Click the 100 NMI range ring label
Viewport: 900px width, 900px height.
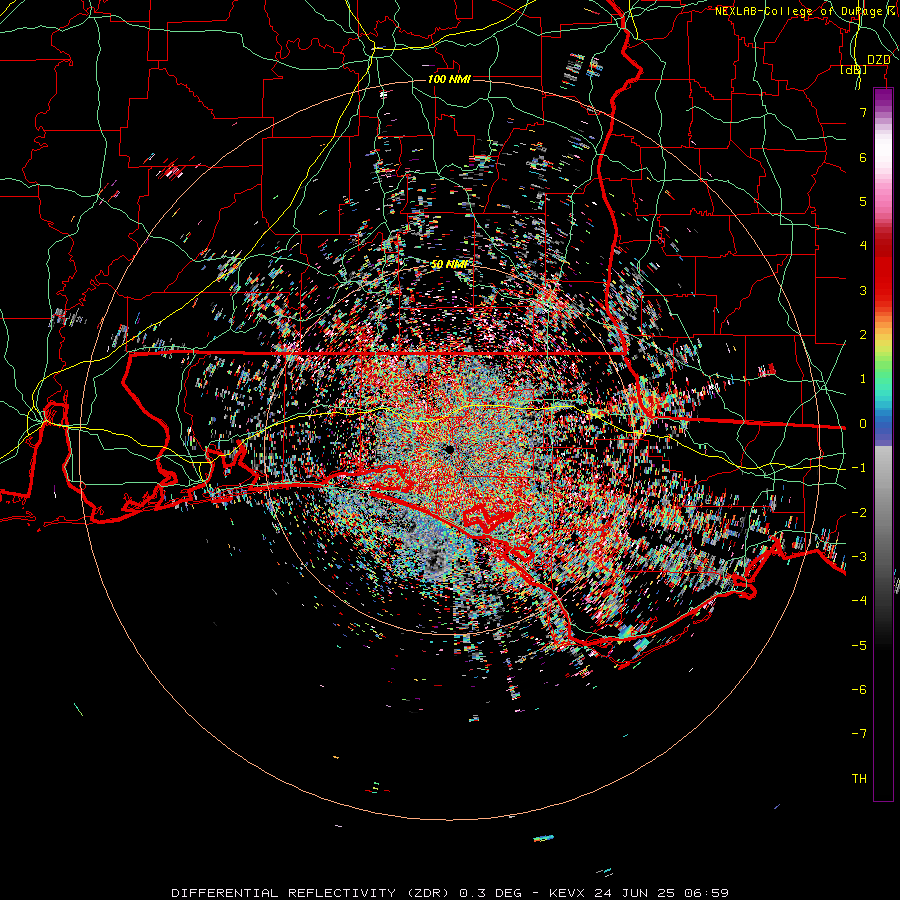[x=449, y=79]
